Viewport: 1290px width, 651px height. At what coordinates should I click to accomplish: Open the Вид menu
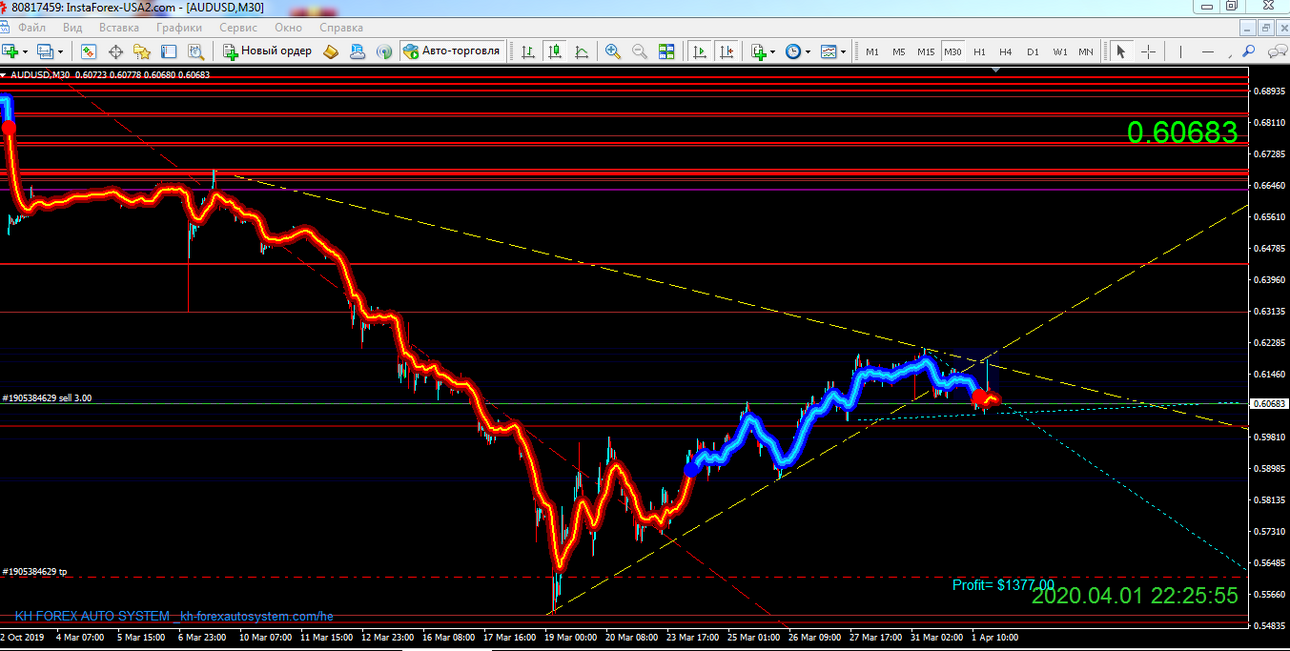coord(72,28)
